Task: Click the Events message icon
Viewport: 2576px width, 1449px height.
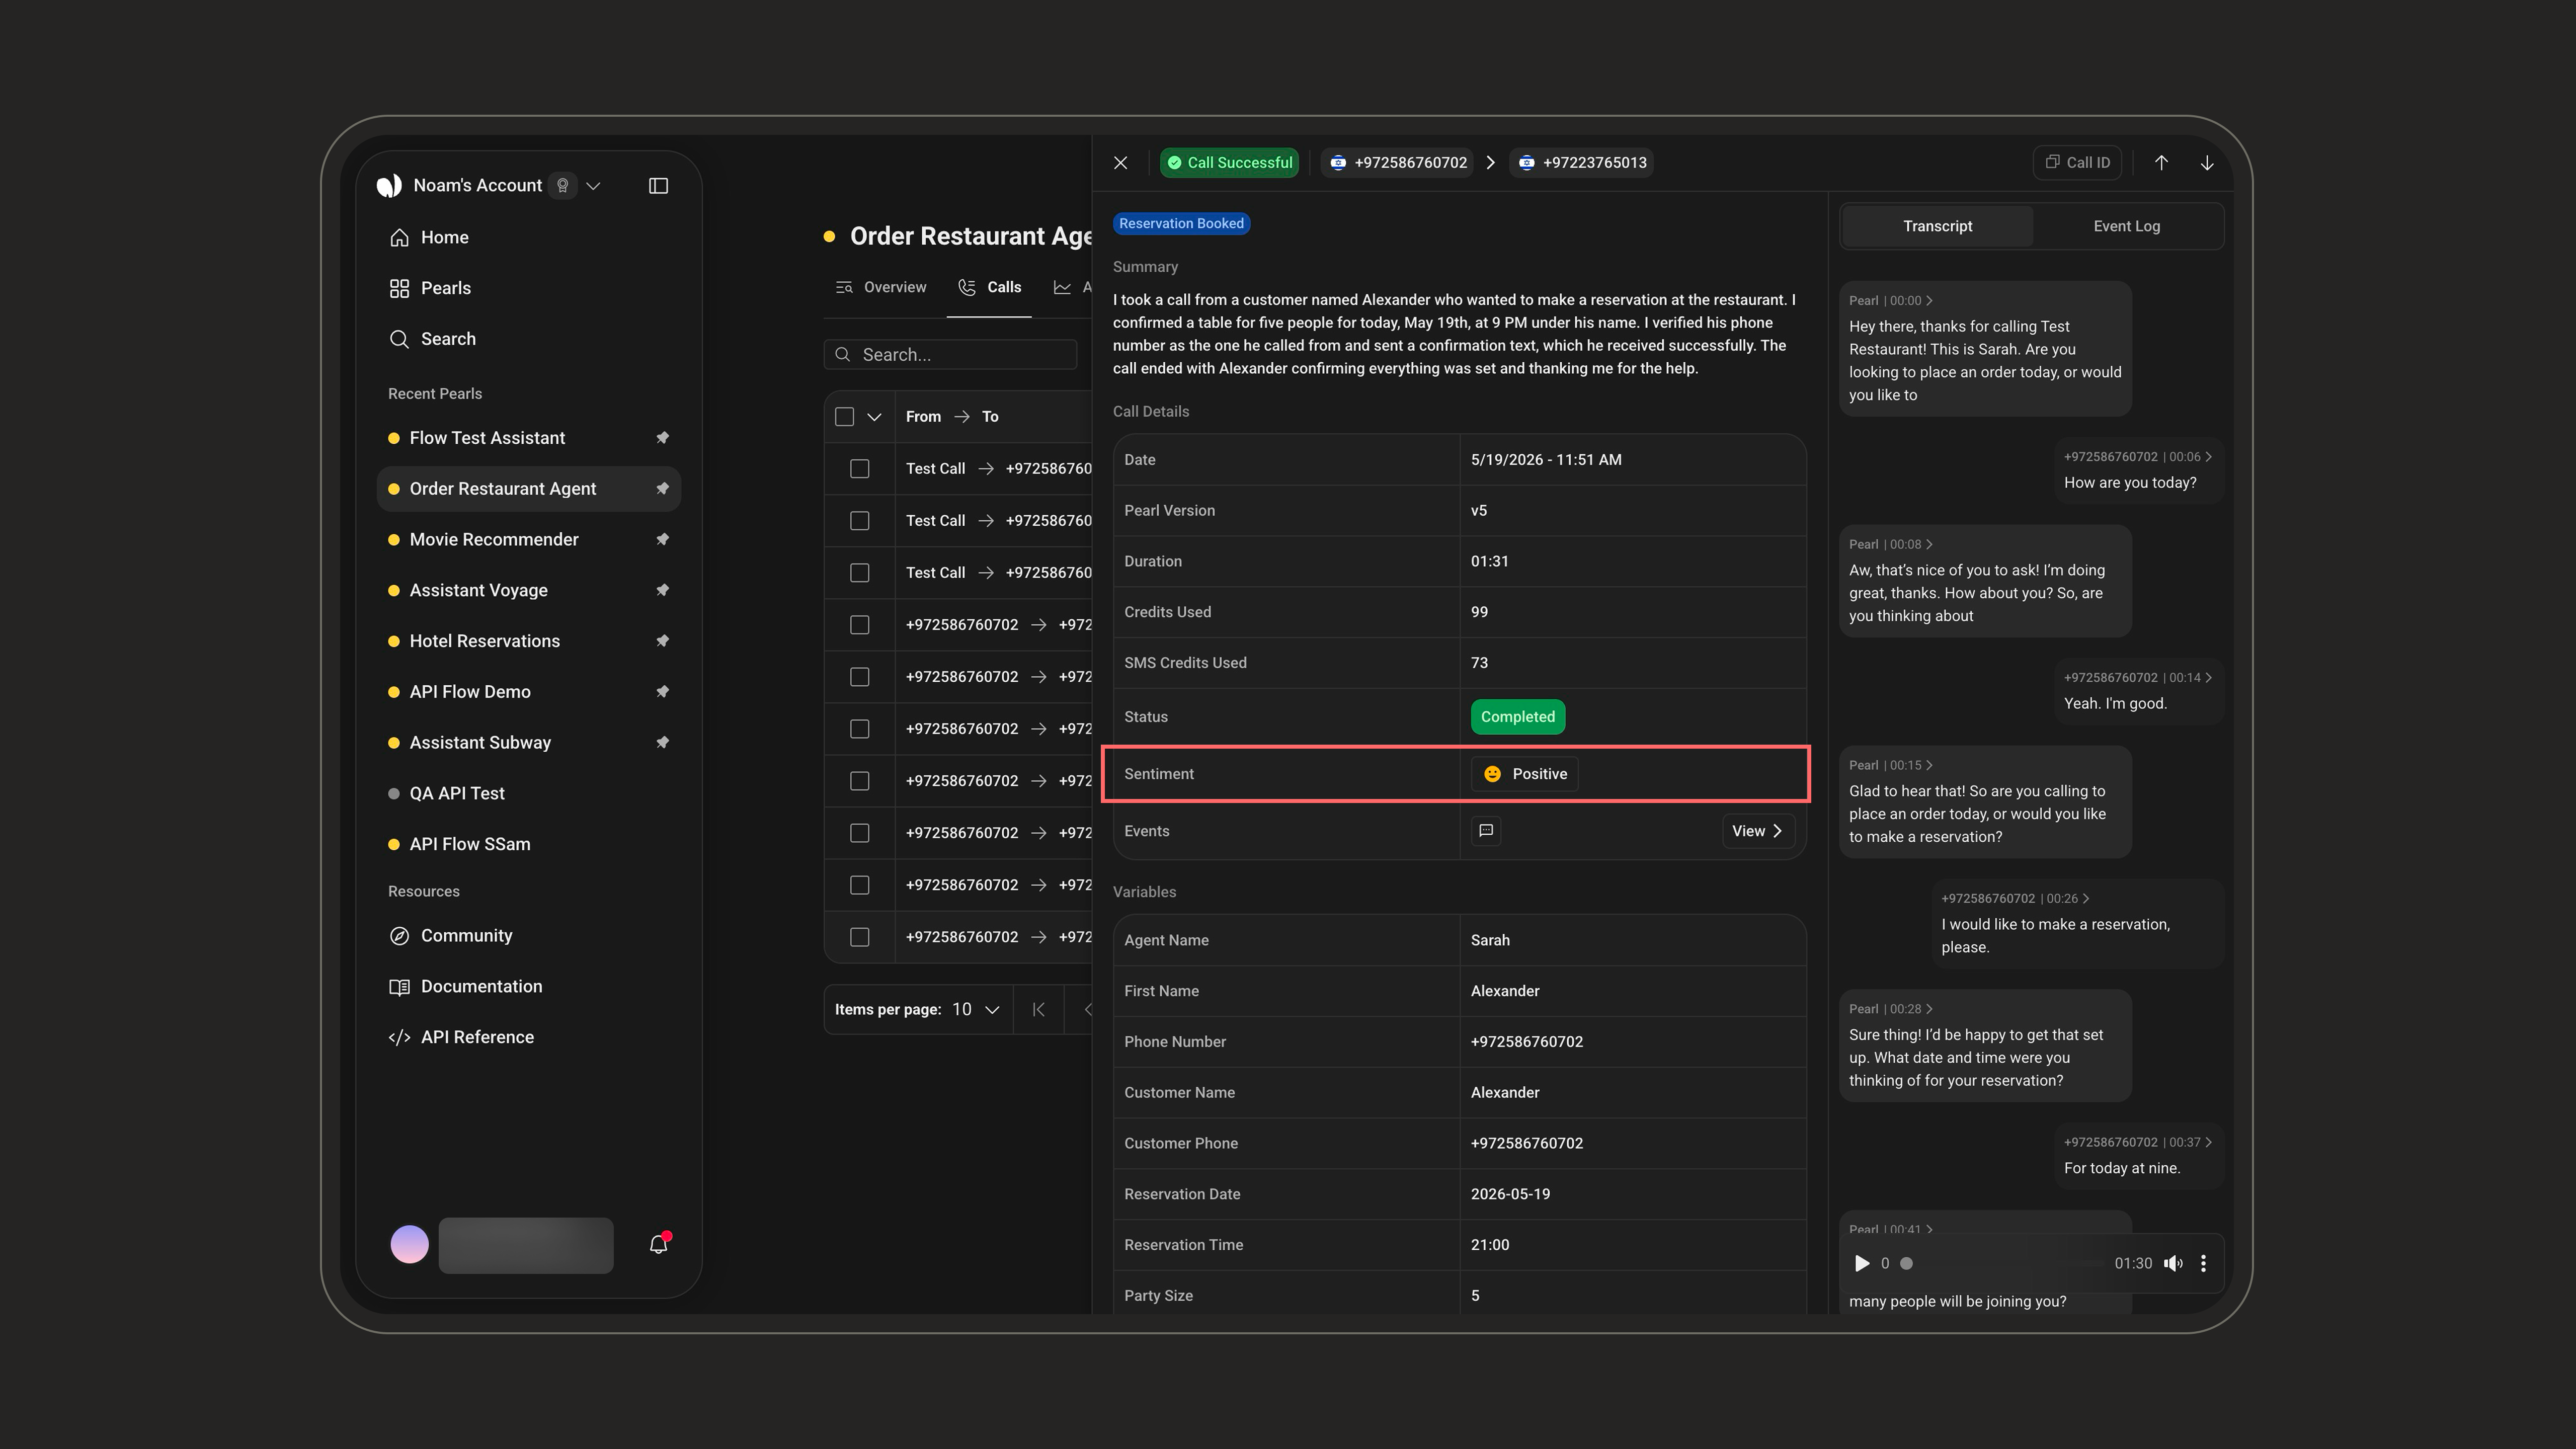Action: [x=1486, y=831]
